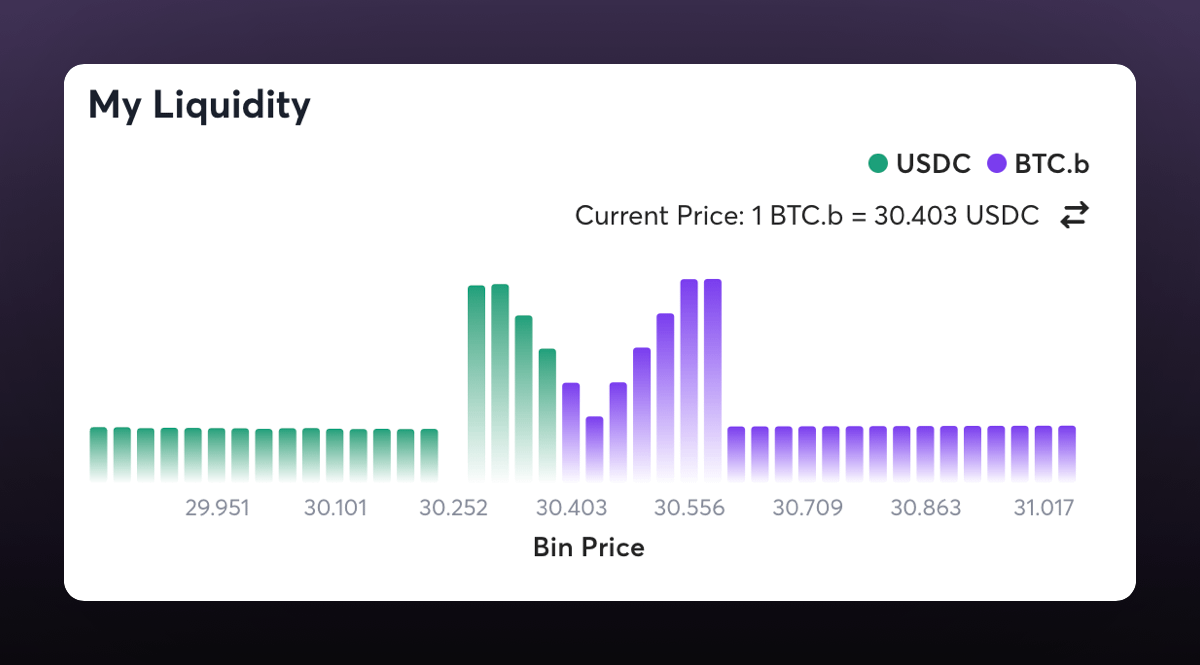
Task: Click the 30.101 axis label
Action: [335, 508]
